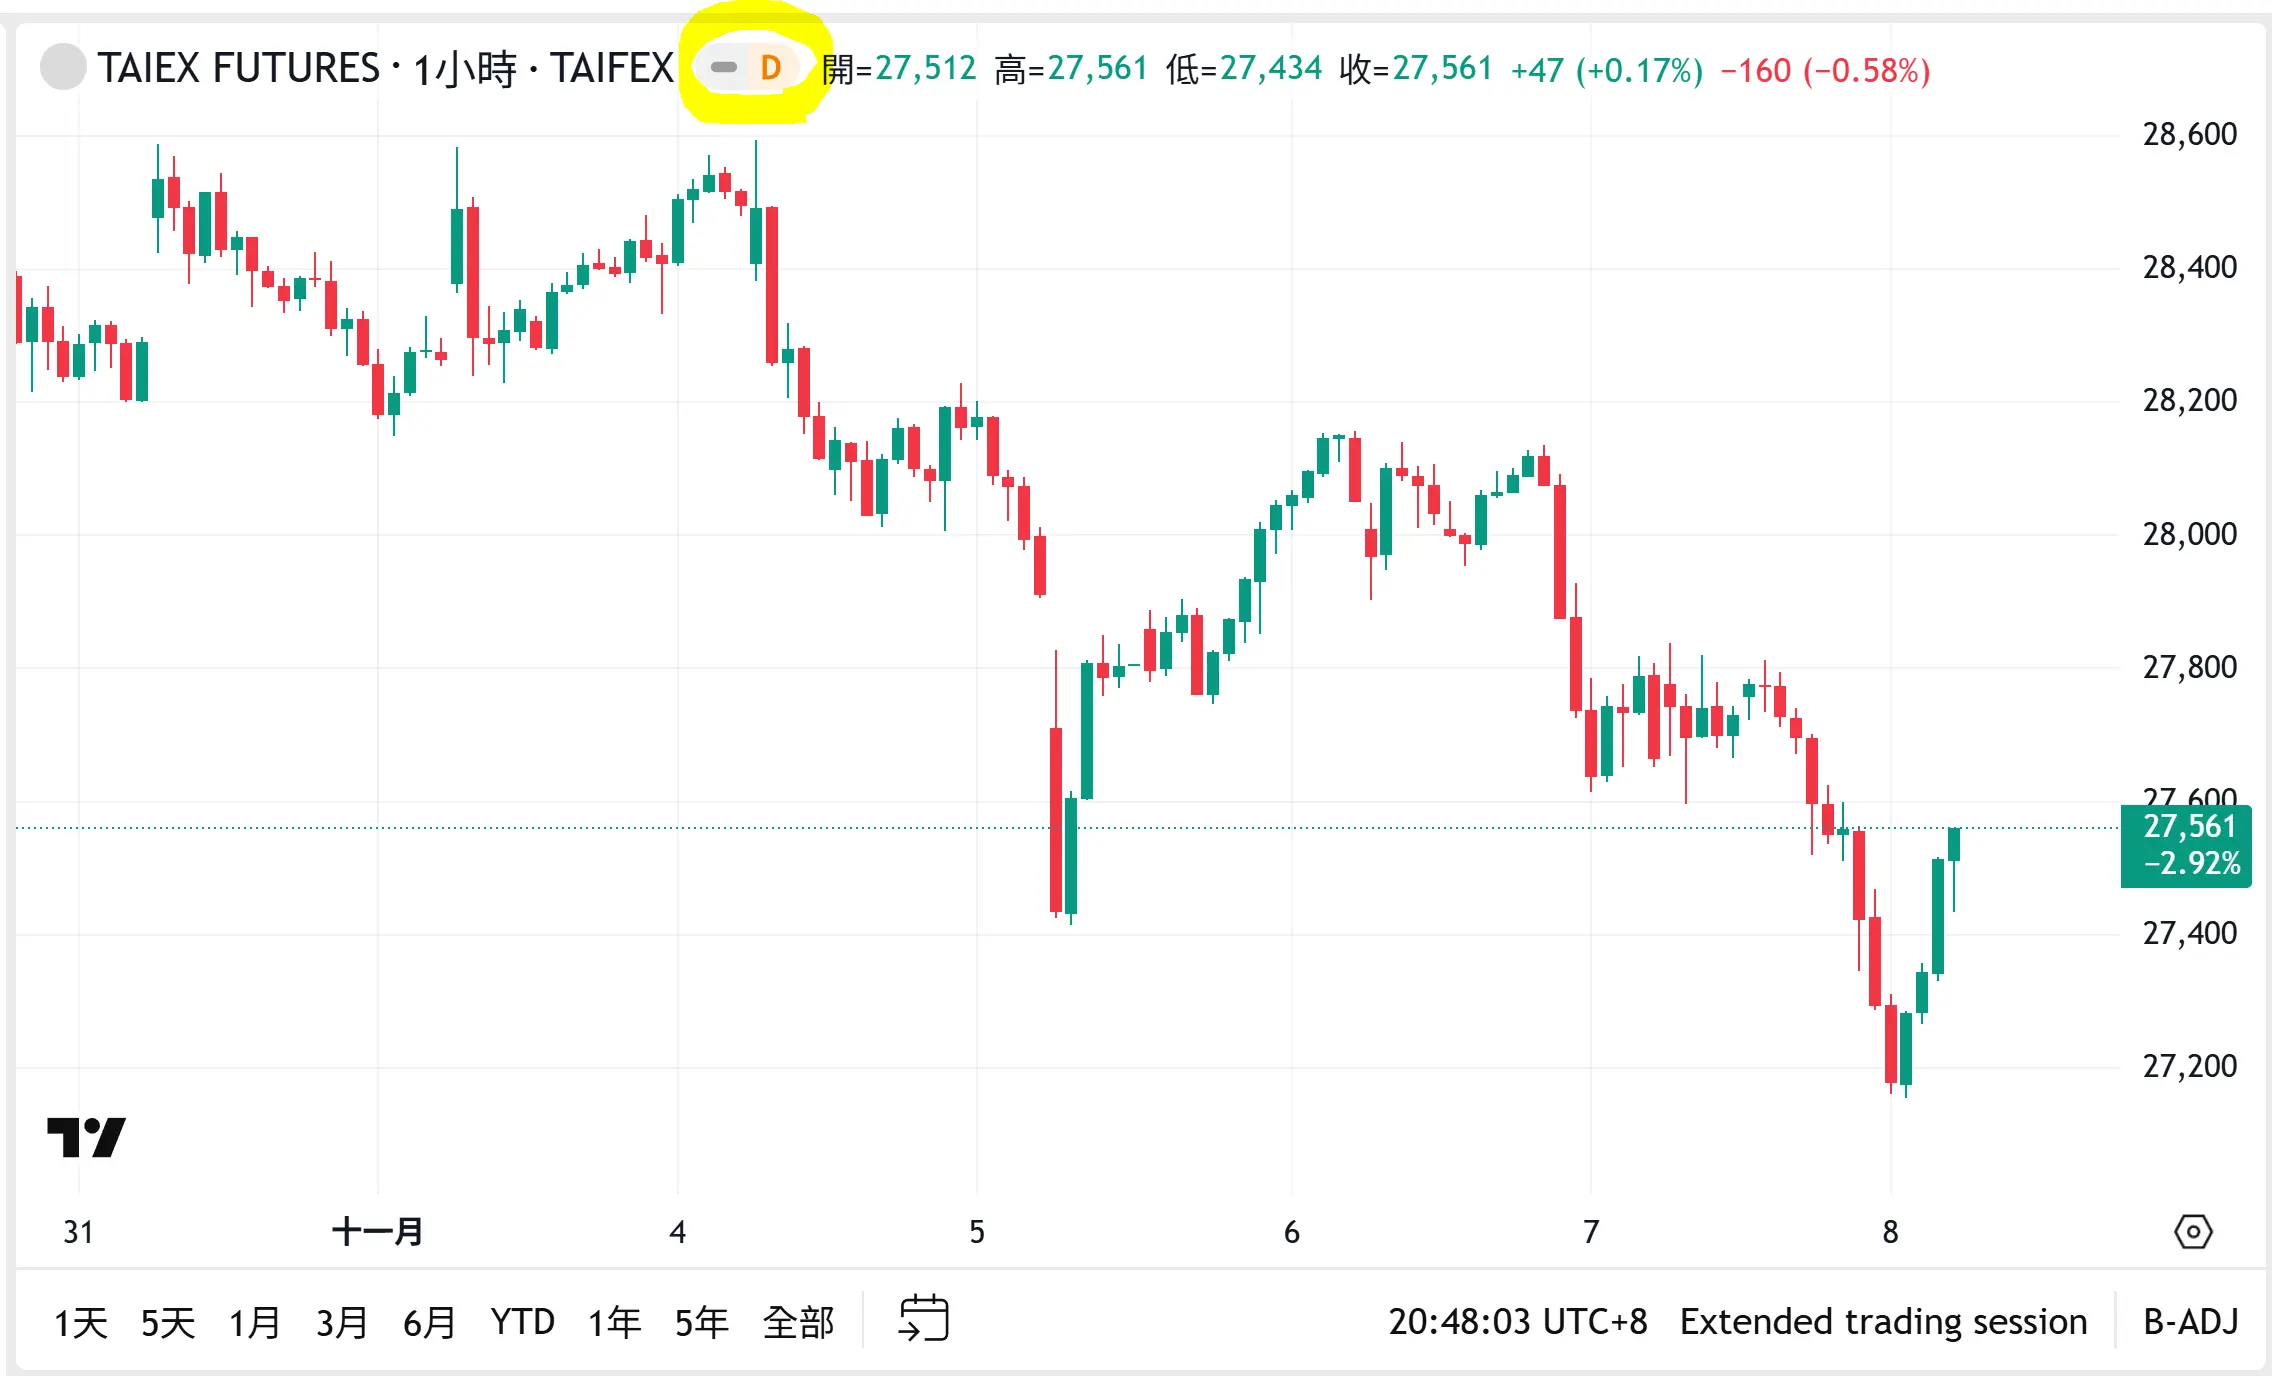Open the go-to-date calendar icon
This screenshot has height=1376, width=2272.
coord(923,1320)
